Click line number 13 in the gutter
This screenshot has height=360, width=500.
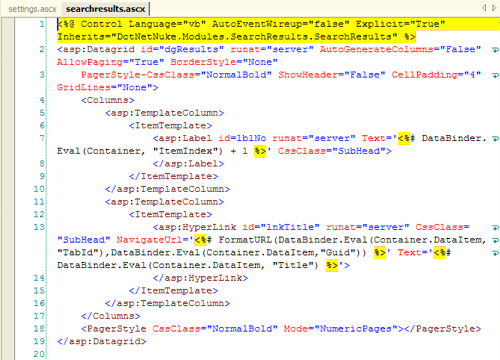[x=39, y=227]
